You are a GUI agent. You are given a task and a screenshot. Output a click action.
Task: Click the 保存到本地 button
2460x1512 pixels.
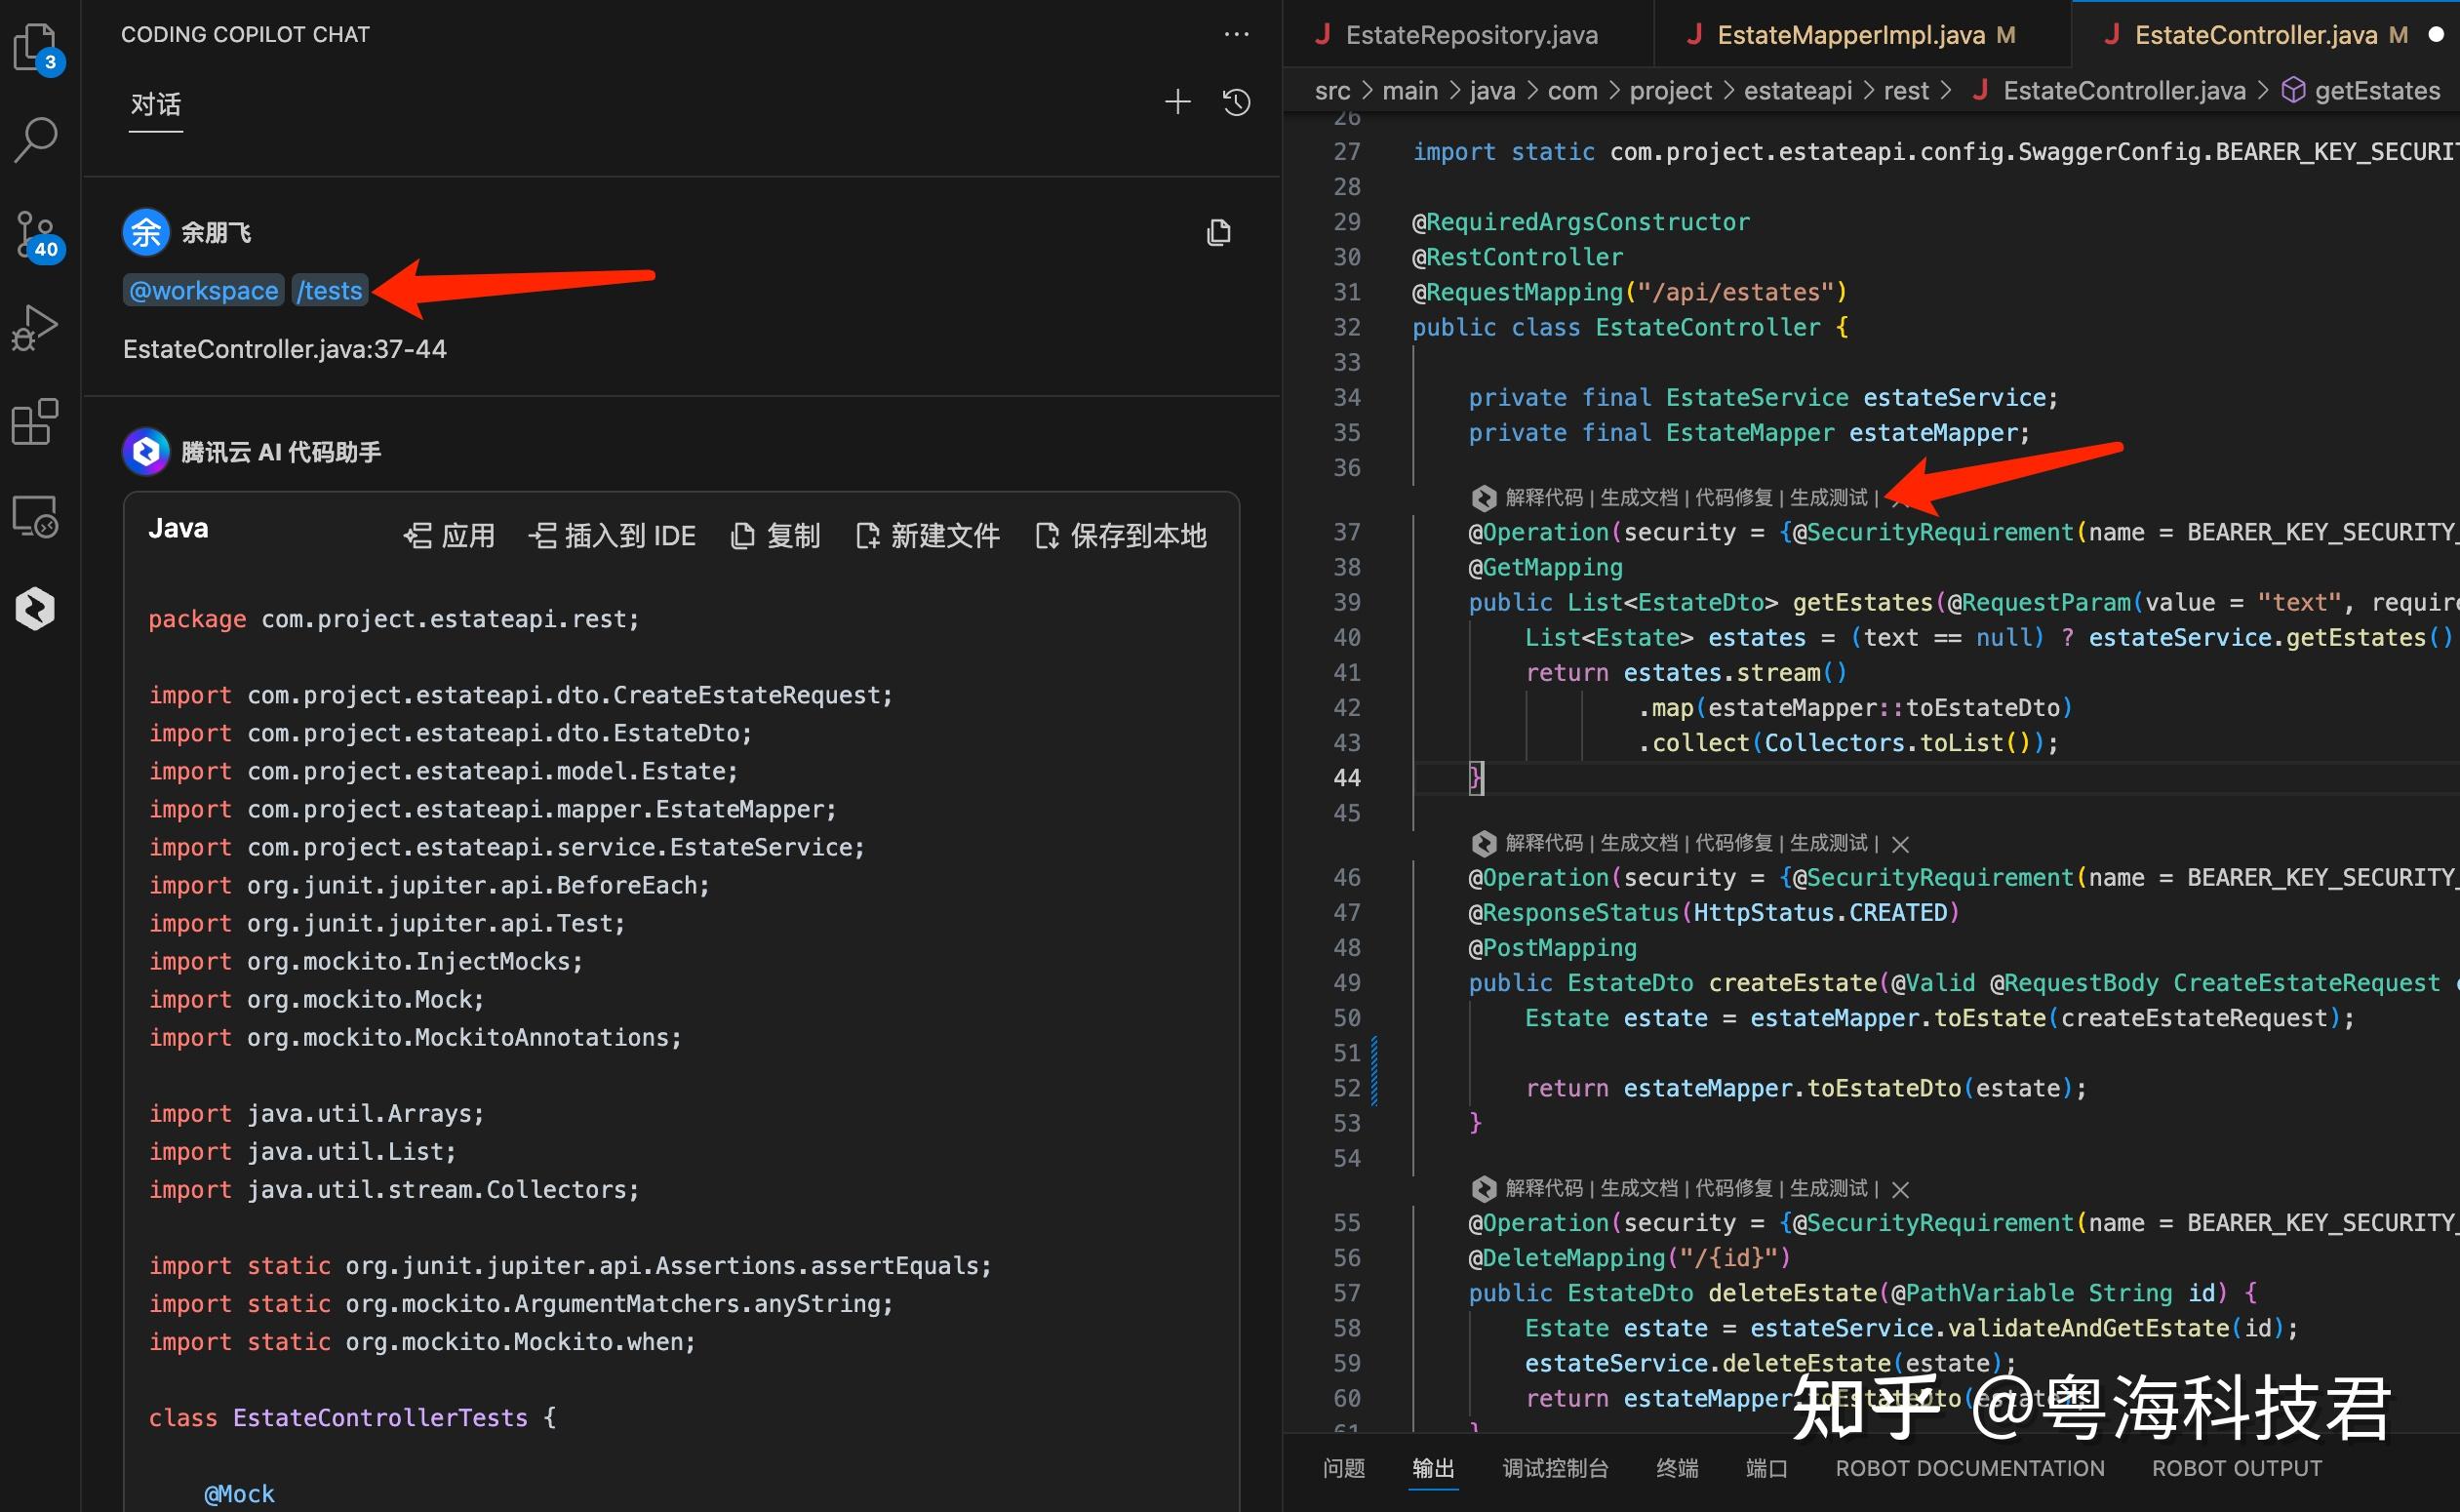(x=1119, y=535)
